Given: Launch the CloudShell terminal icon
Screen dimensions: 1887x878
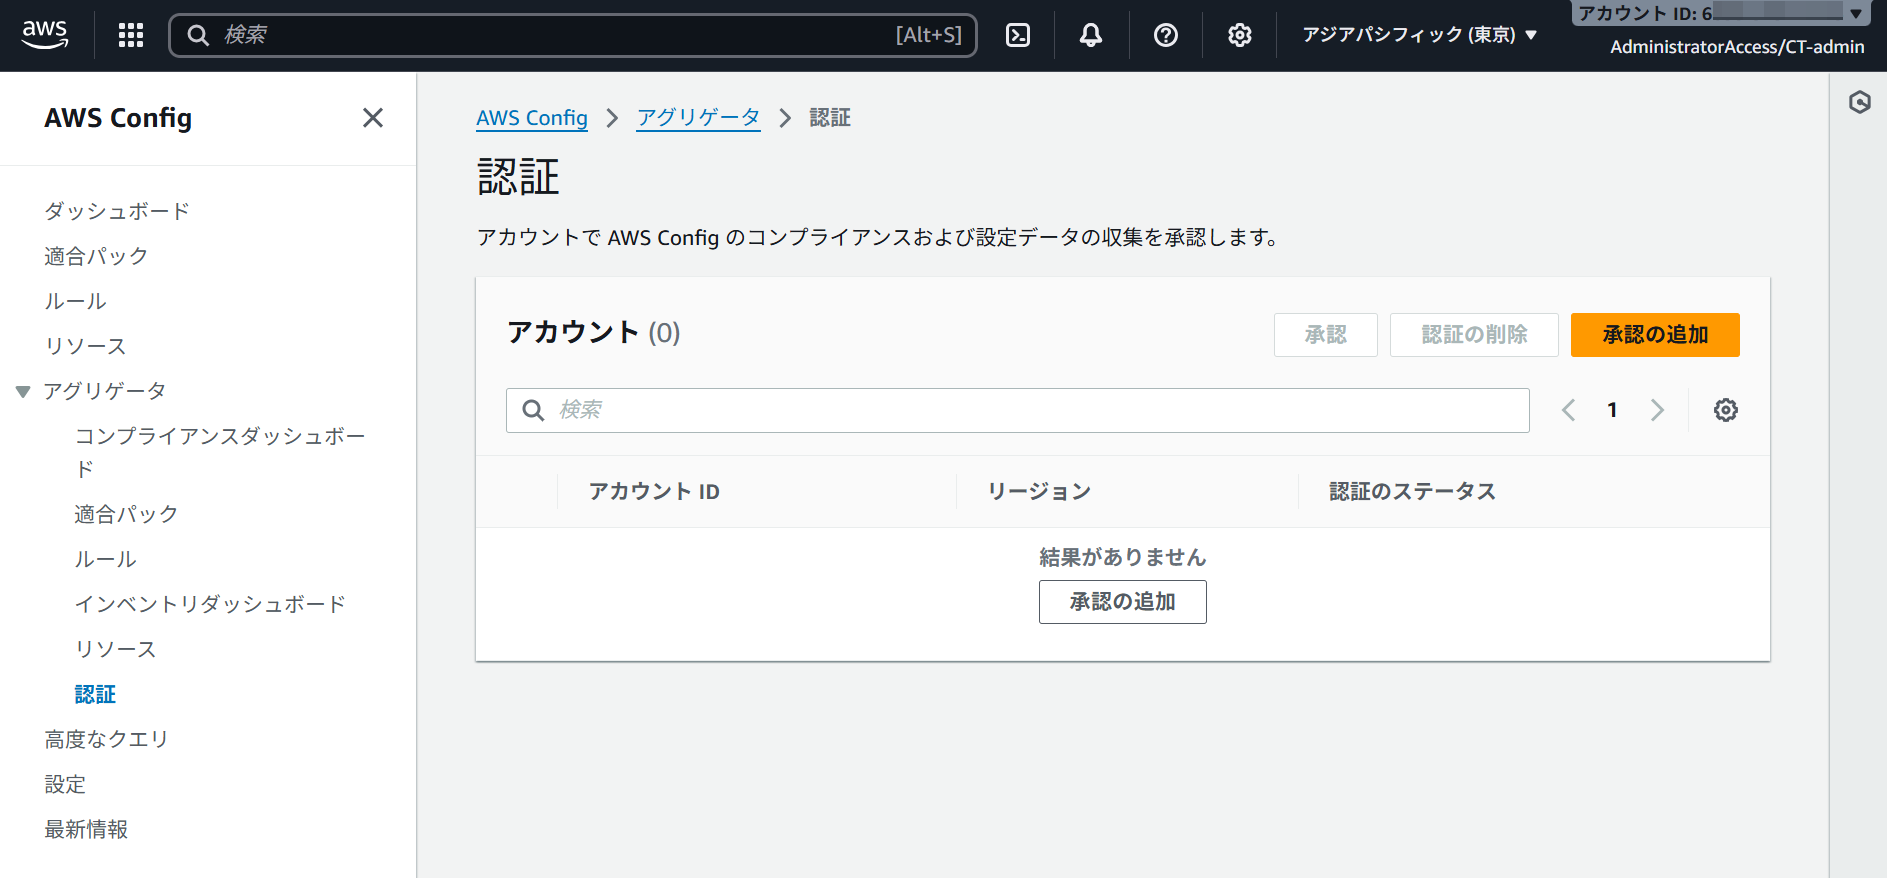Looking at the screenshot, I should pos(1017,35).
